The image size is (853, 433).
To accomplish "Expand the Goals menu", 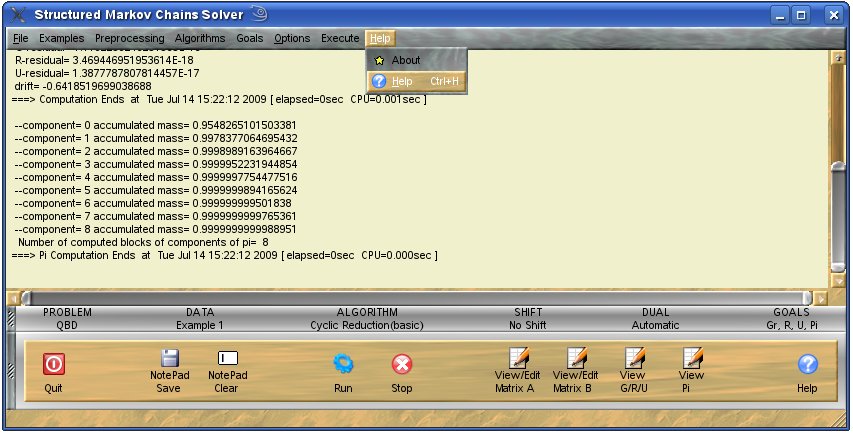I will click(250, 38).
